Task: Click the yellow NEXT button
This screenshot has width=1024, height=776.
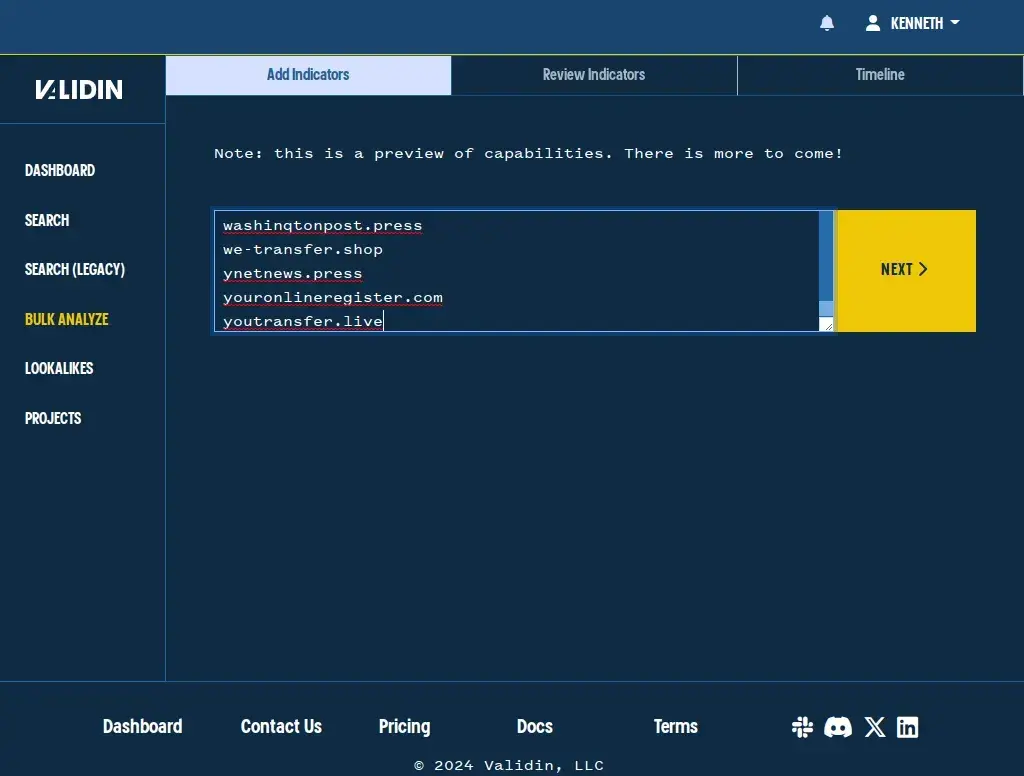Action: click(x=906, y=270)
